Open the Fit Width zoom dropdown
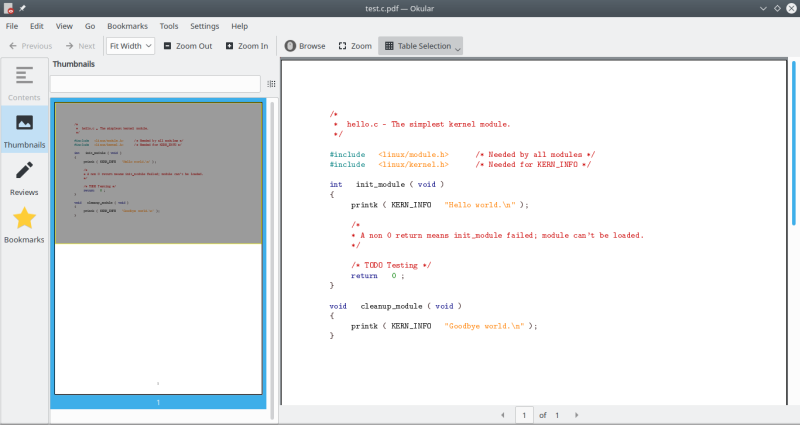 130,46
